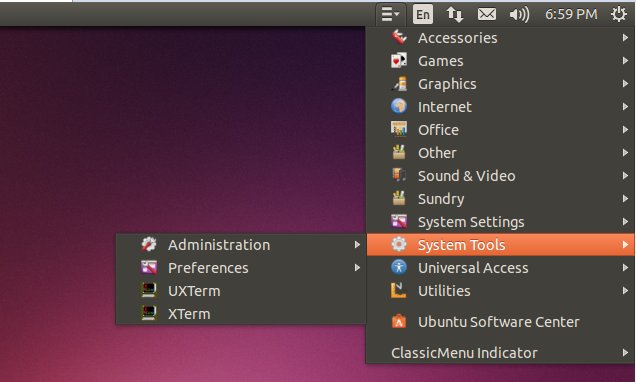This screenshot has width=636, height=382.
Task: Open the mail envelope messaging indicator
Action: tap(487, 15)
